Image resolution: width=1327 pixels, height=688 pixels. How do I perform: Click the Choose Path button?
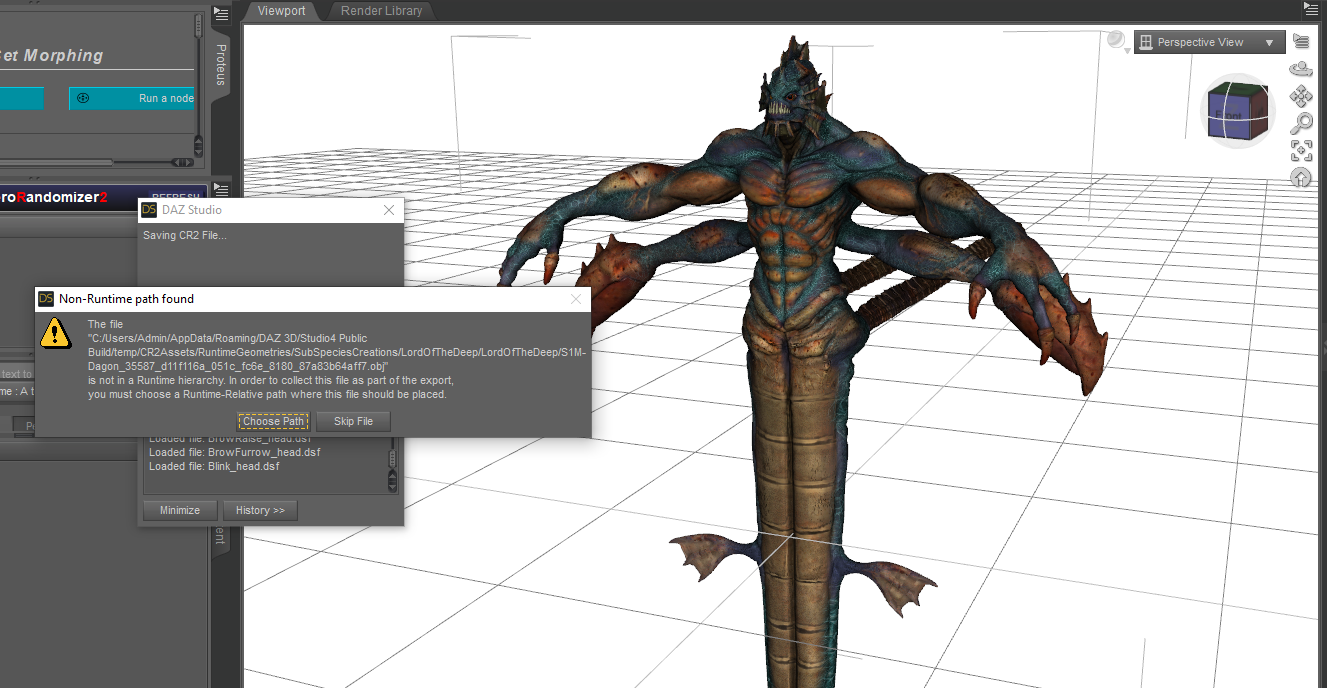pyautogui.click(x=273, y=421)
